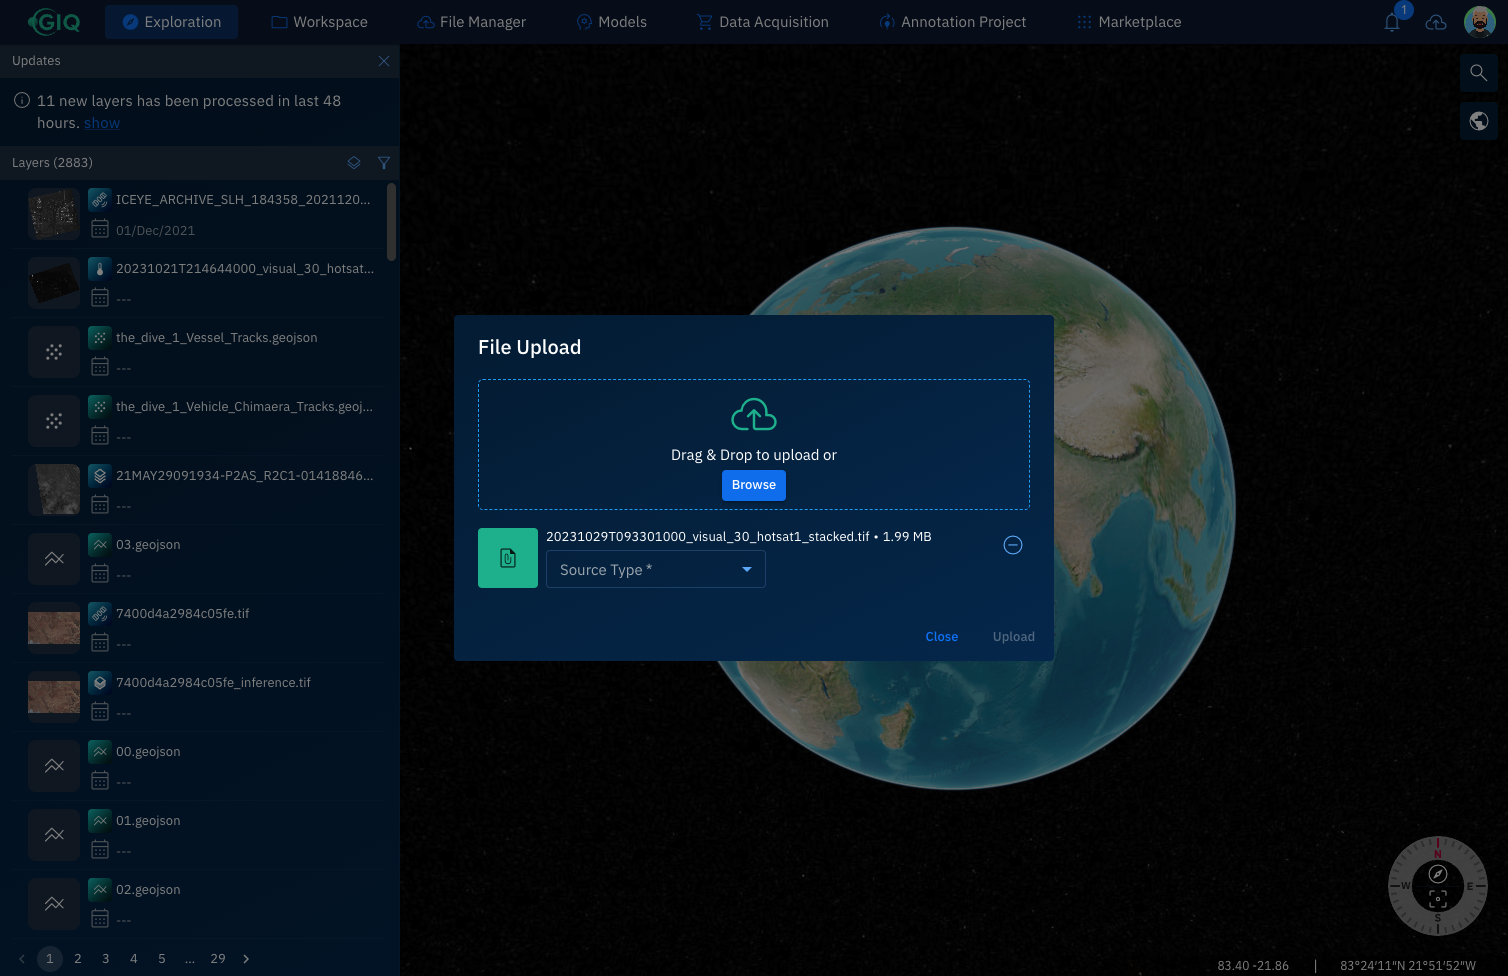Open the user profile avatar

tap(1479, 21)
